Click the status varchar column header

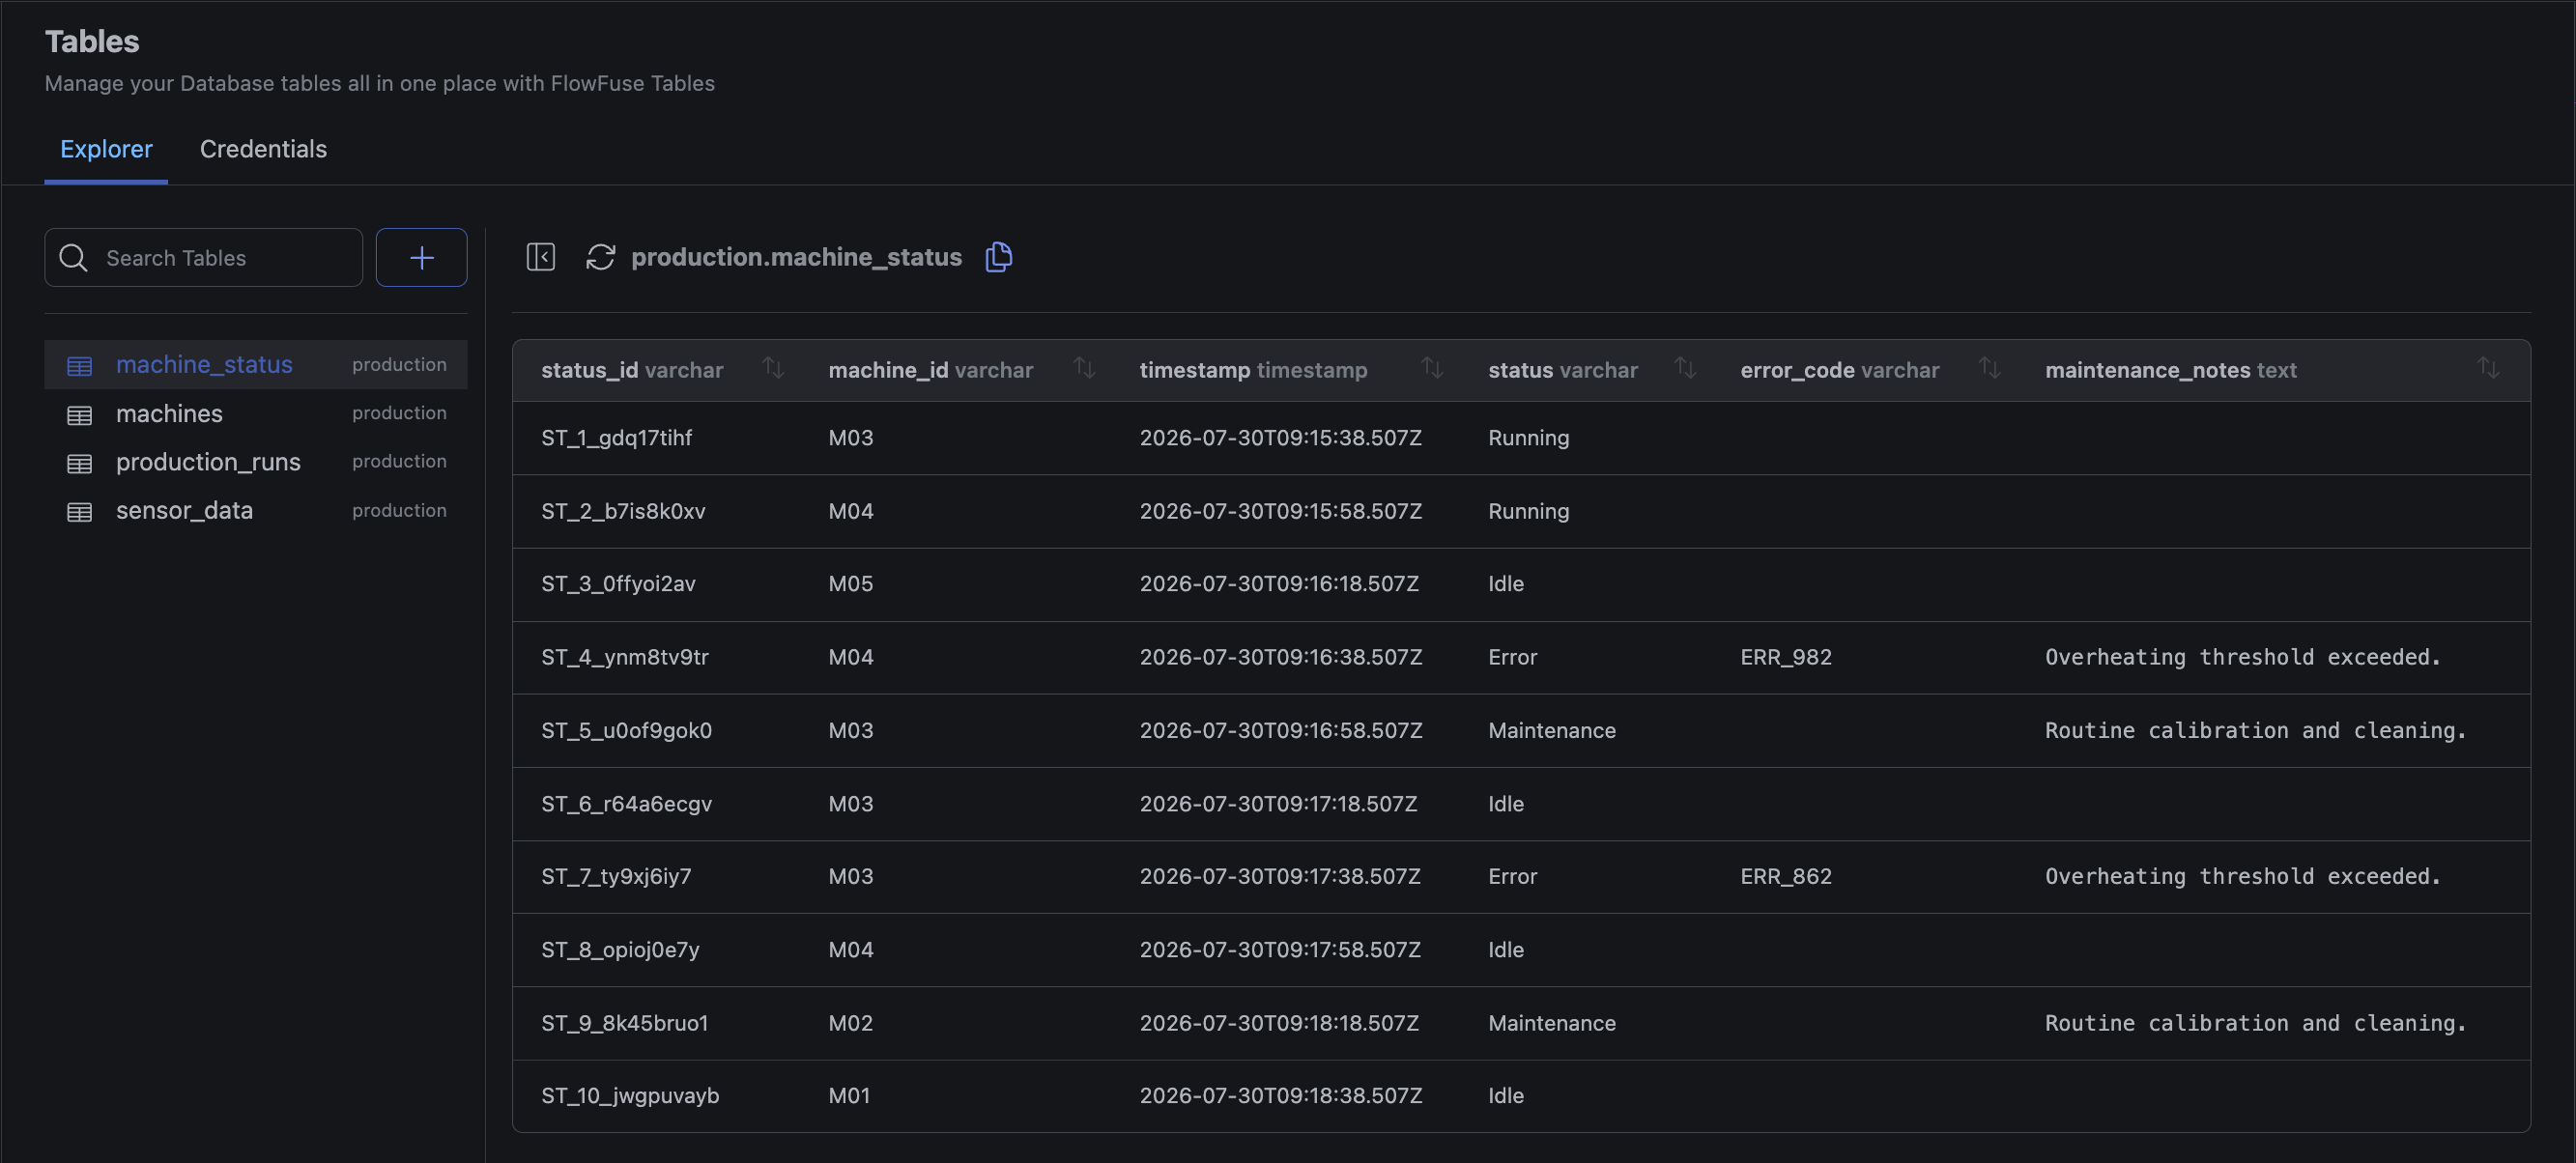1562,370
